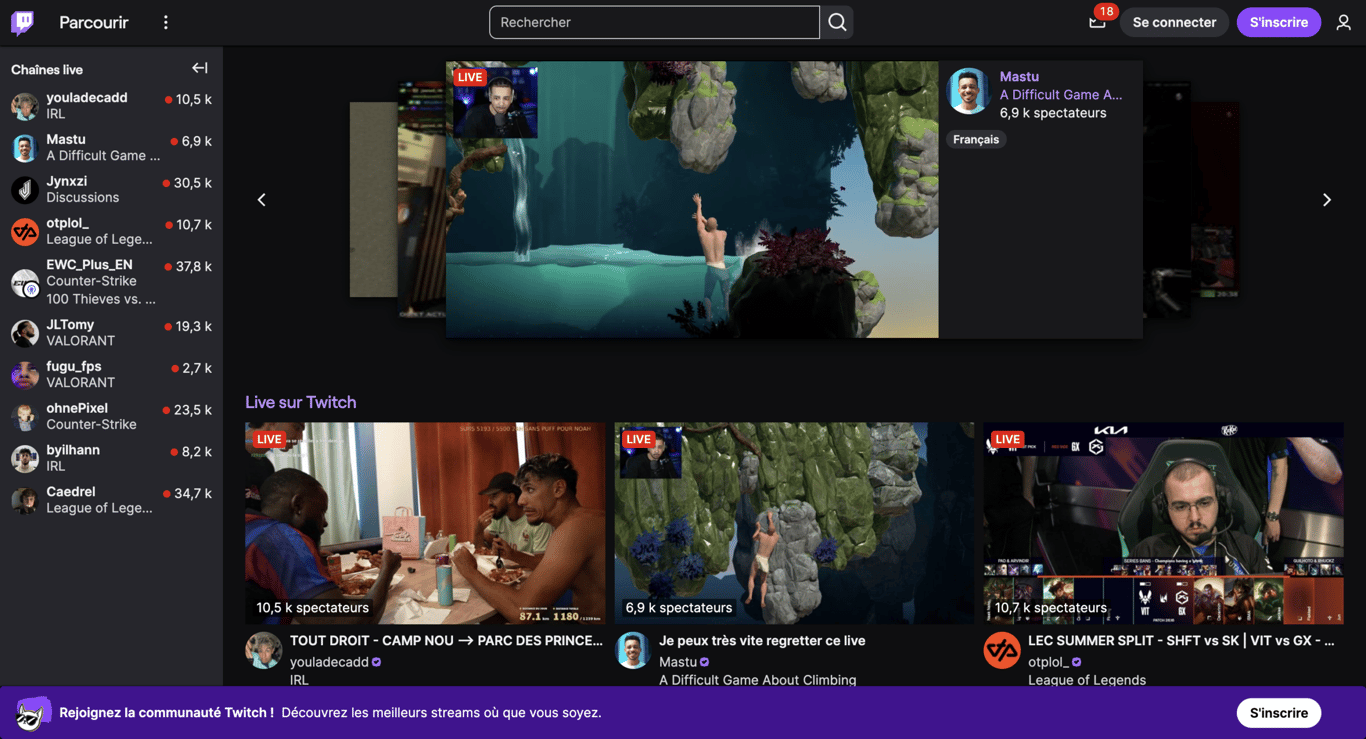Screen dimensions: 1366x739
Task: Open Mastu channel name in featured panel
Action: click(1019, 76)
